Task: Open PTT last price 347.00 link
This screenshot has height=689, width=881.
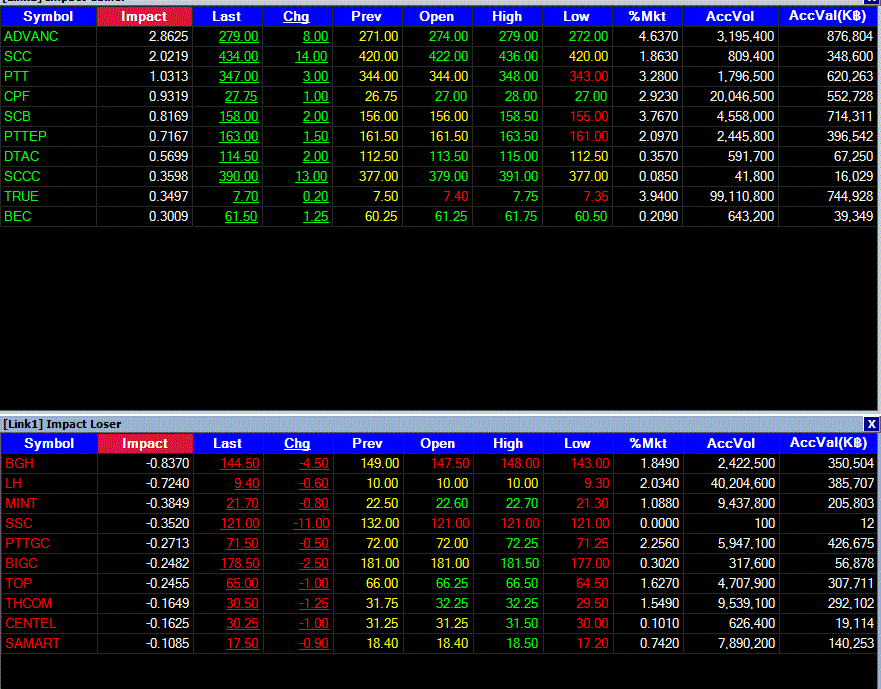Action: pos(238,76)
